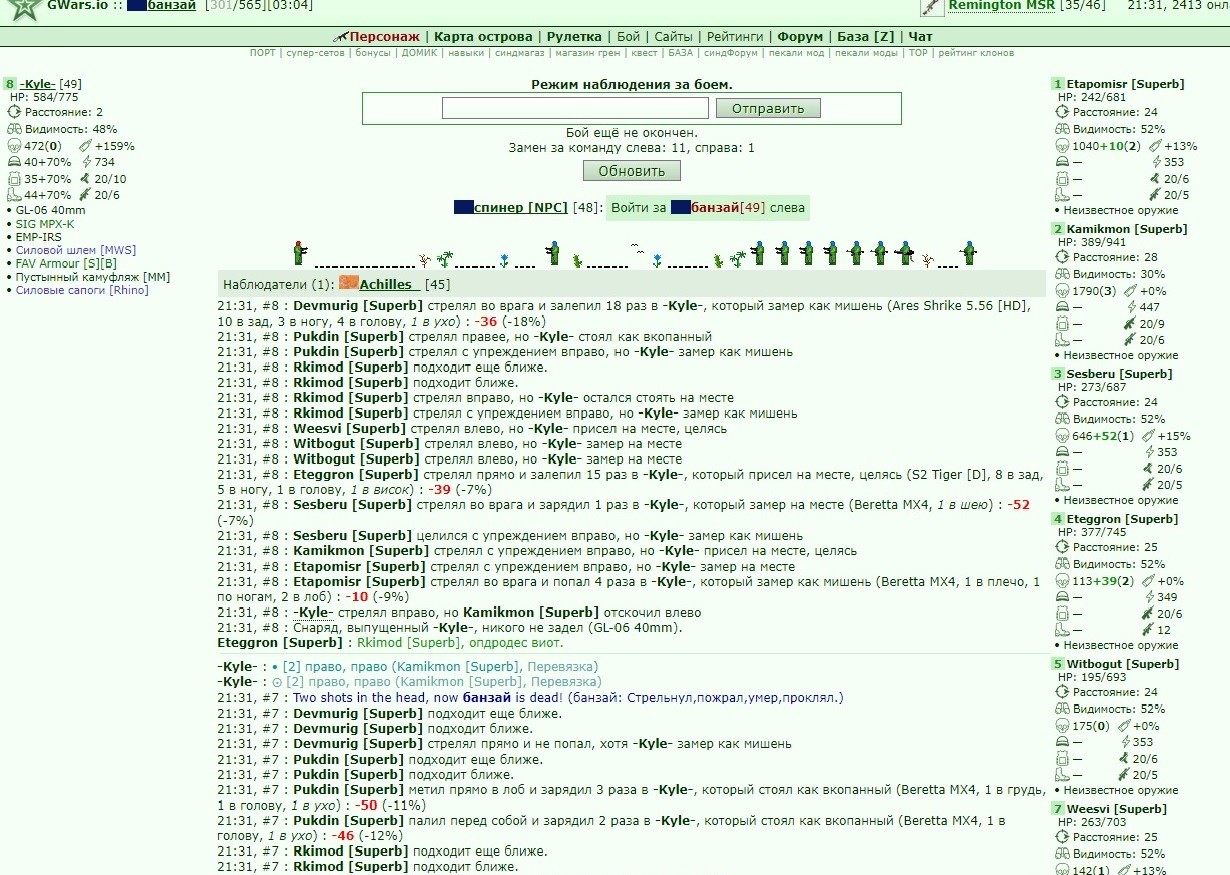Open the Сайты menu item
Image resolution: width=1230 pixels, height=875 pixels.
[x=674, y=37]
